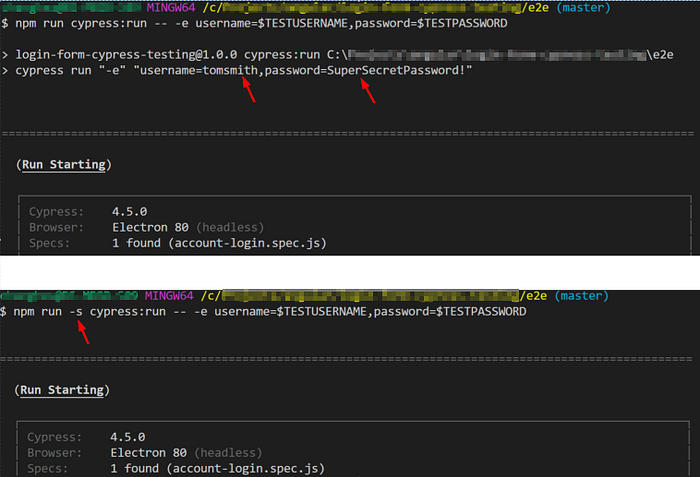Viewport: 700px width, 477px height.
Task: Click '(headless)' label in top terminal
Action: [230, 227]
